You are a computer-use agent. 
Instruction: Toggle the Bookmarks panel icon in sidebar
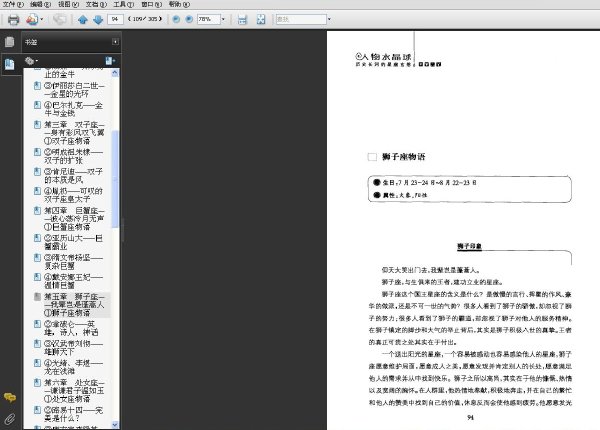tap(10, 64)
